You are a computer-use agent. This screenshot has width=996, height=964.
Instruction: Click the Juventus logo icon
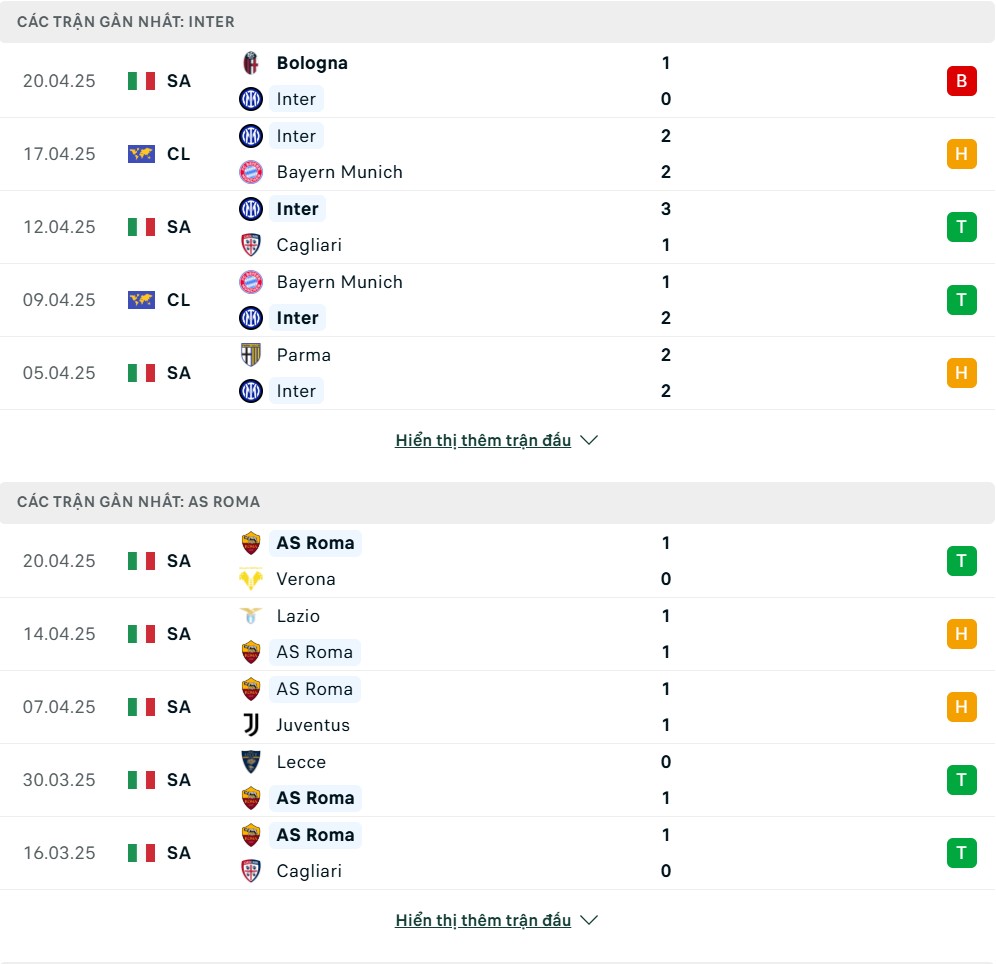(x=251, y=725)
